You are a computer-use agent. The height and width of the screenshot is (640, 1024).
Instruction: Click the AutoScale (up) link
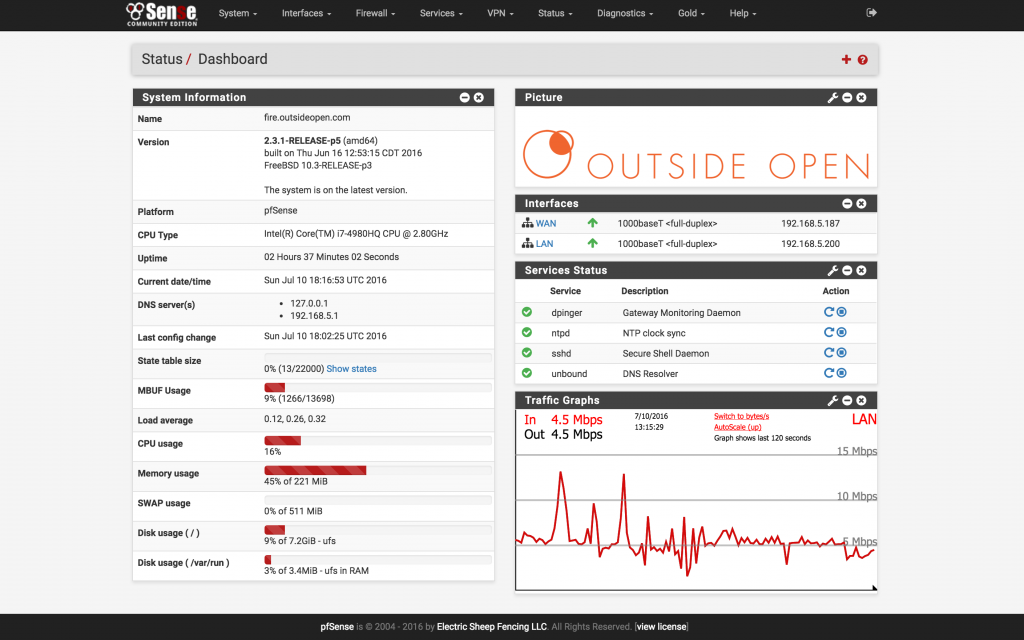click(737, 427)
